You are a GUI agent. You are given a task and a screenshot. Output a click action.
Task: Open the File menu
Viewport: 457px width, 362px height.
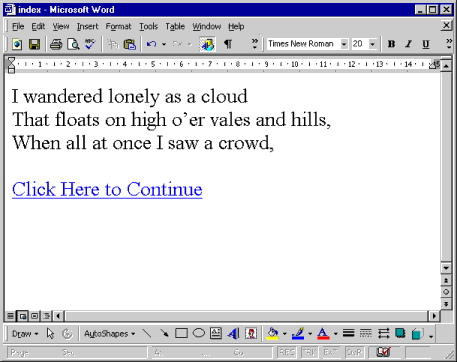tap(18, 26)
